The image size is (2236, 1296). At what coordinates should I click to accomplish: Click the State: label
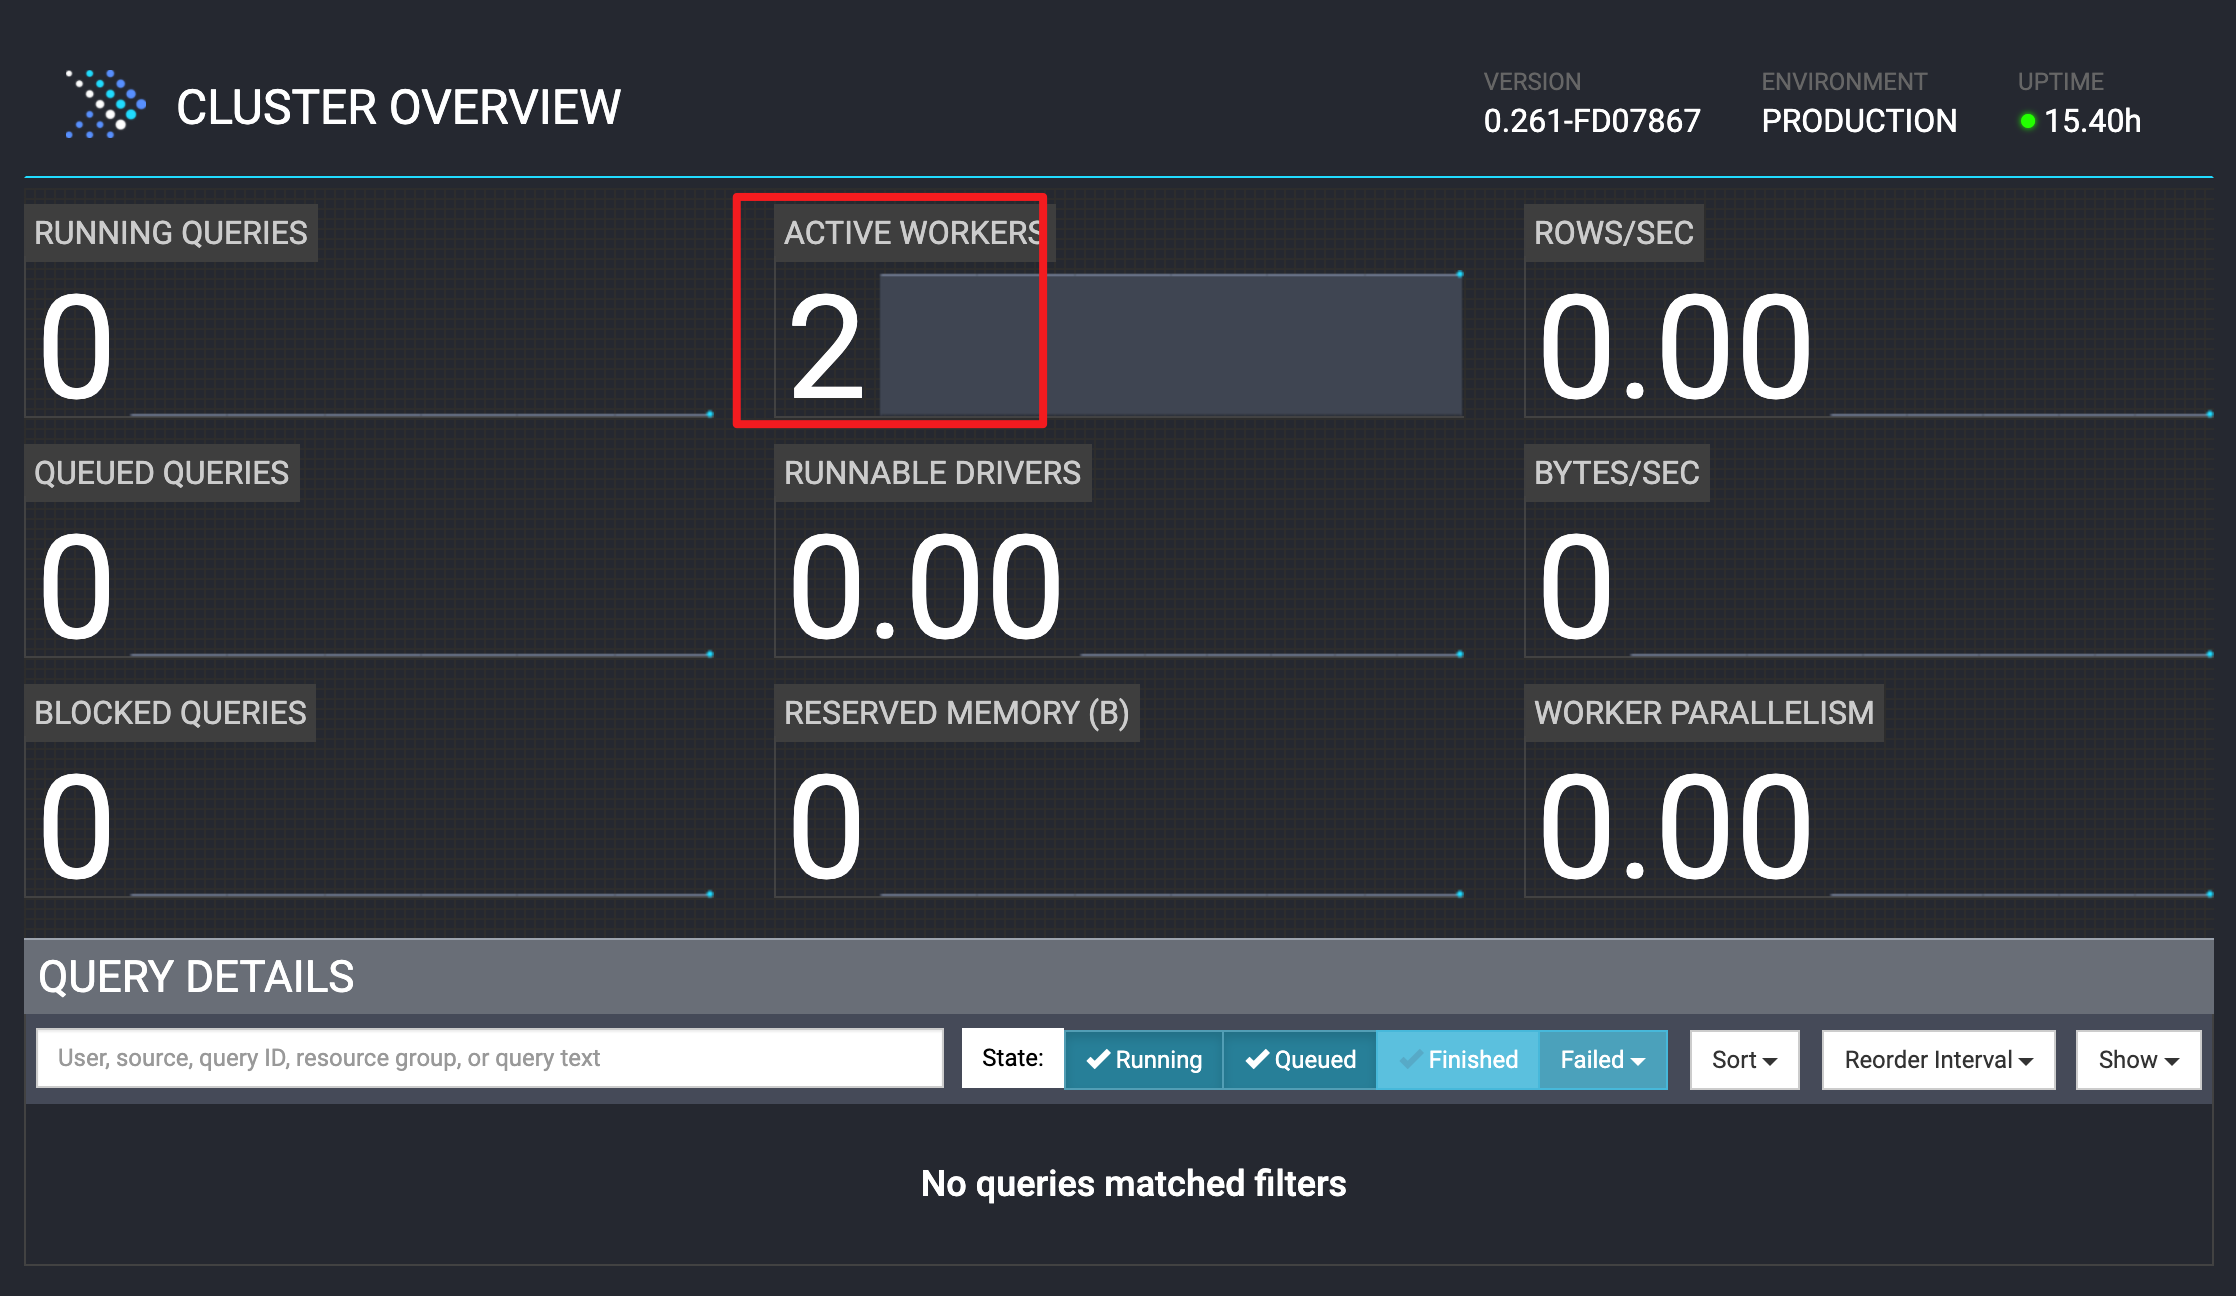[1013, 1058]
